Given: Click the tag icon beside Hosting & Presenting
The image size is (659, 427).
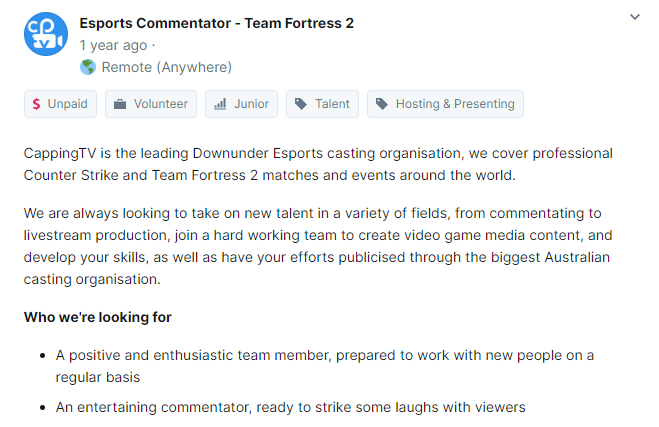Looking at the screenshot, I should pyautogui.click(x=382, y=104).
